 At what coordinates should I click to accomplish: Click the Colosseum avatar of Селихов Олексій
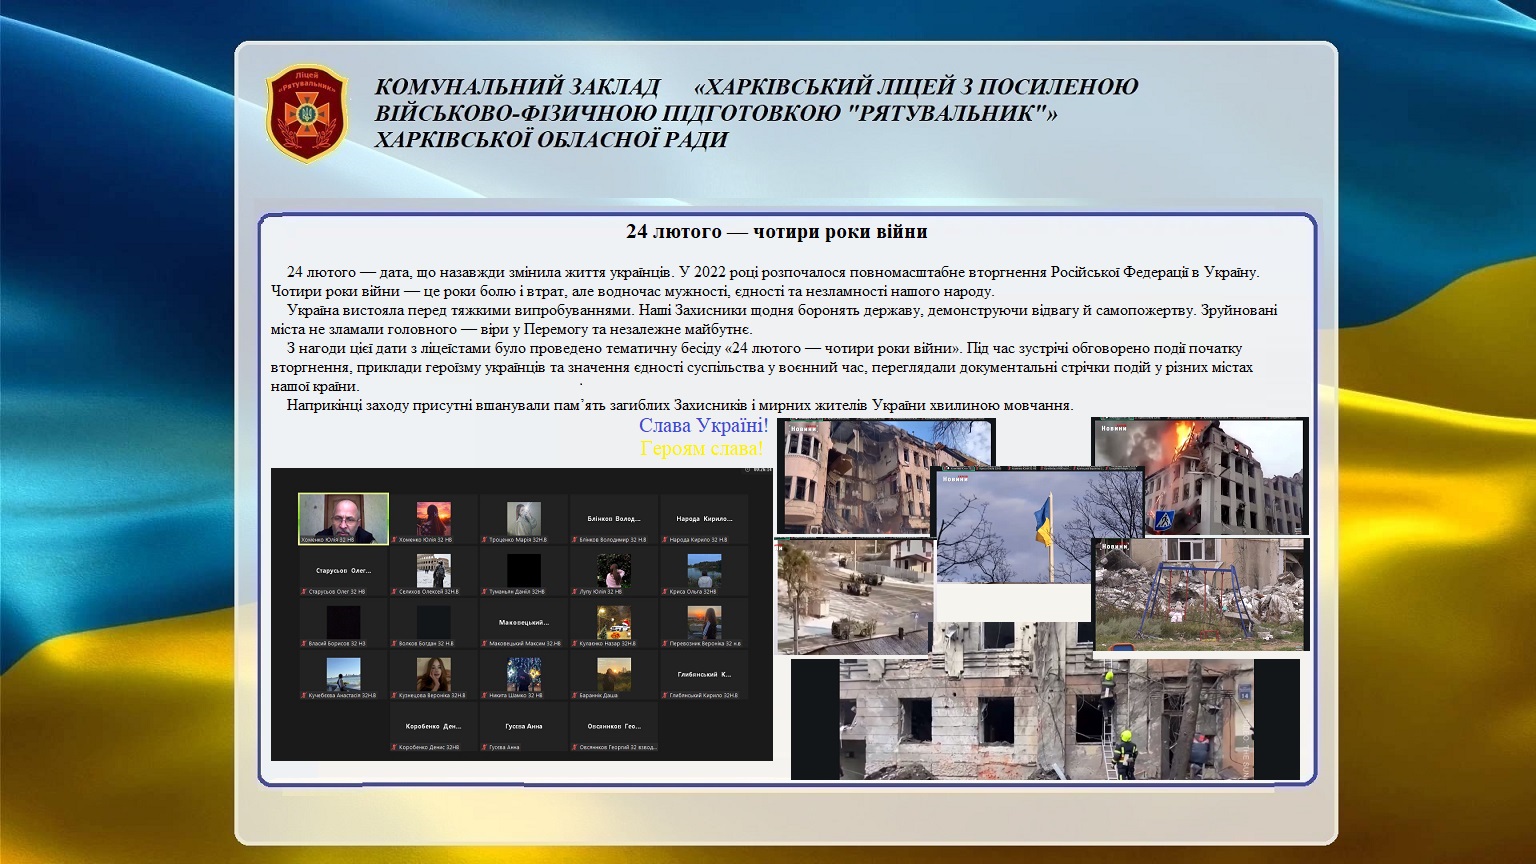[x=433, y=570]
